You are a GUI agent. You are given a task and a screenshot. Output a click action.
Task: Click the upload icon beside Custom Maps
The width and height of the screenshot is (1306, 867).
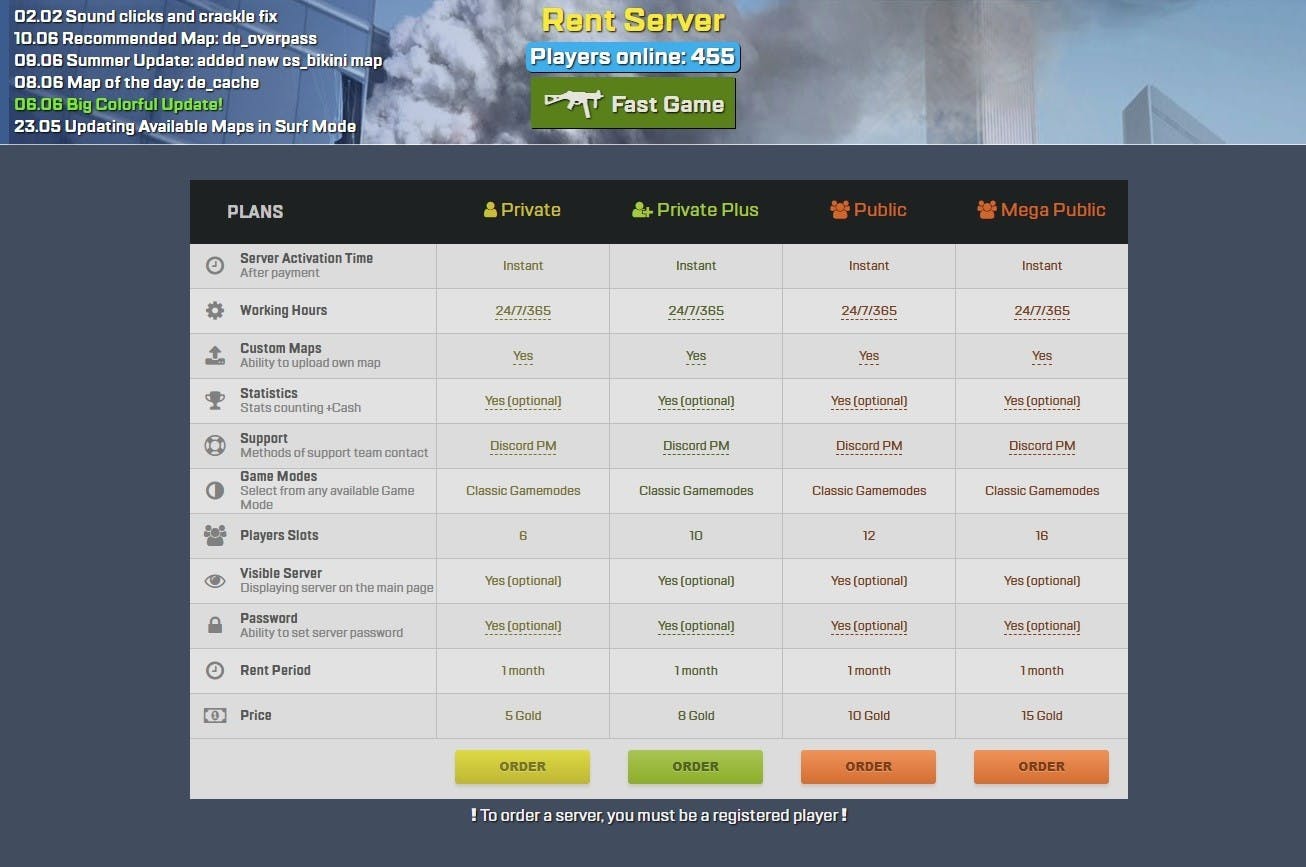(215, 356)
